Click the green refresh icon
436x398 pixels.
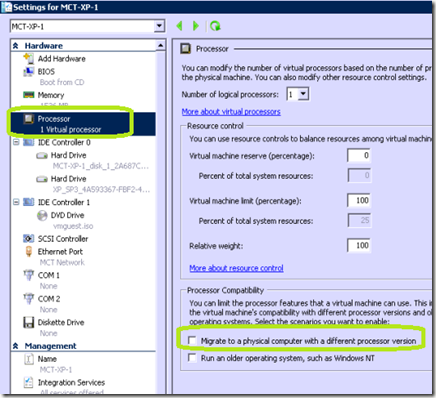[215, 26]
